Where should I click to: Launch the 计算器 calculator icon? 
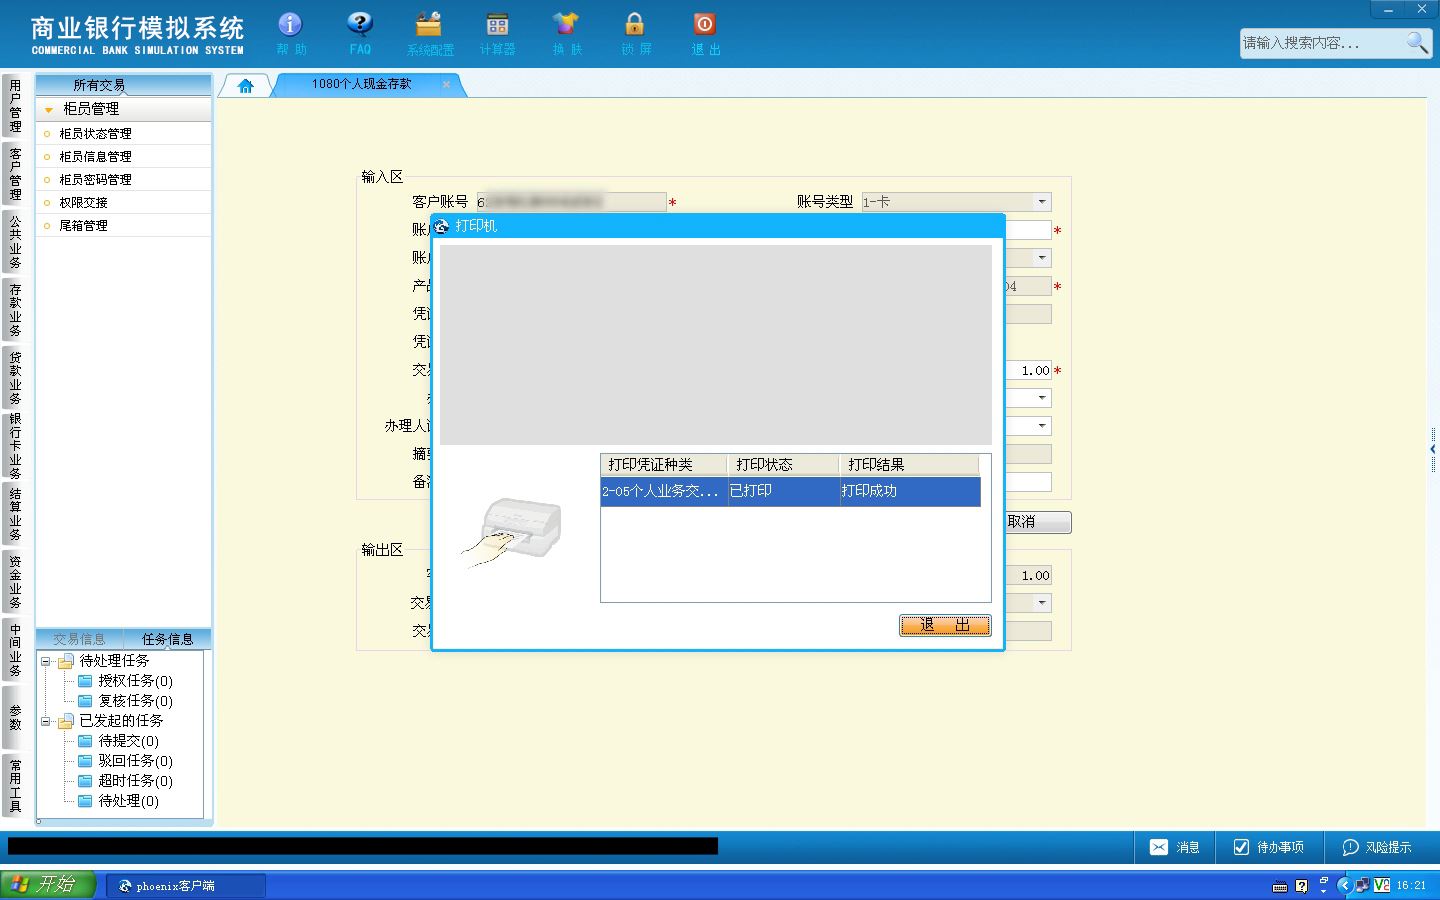tap(497, 33)
